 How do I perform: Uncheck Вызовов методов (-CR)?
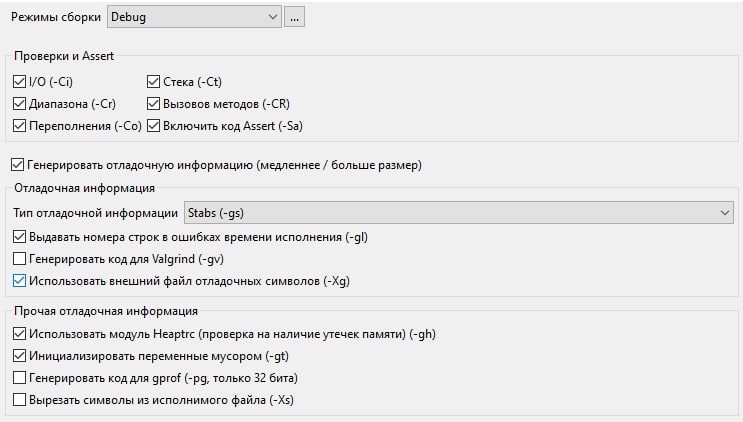pos(154,104)
